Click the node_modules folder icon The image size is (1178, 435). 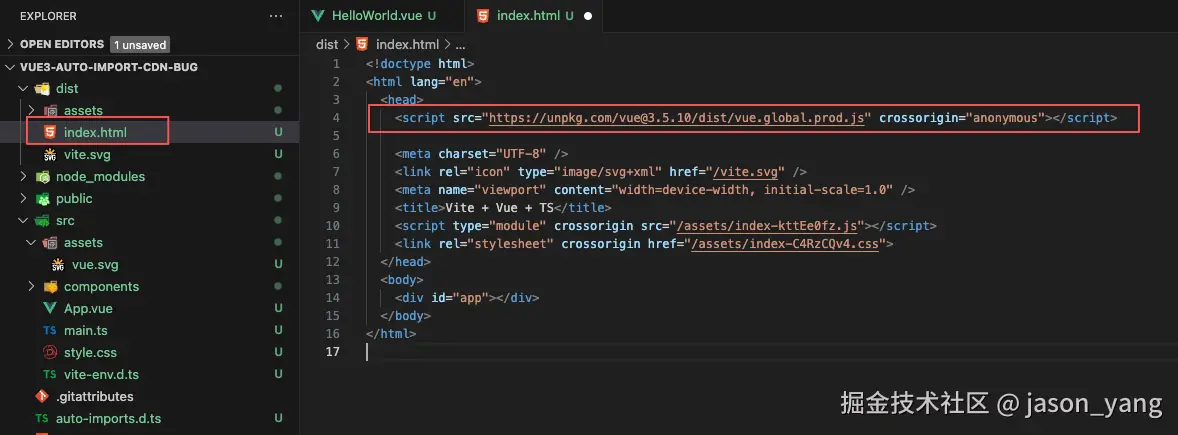[x=42, y=177]
